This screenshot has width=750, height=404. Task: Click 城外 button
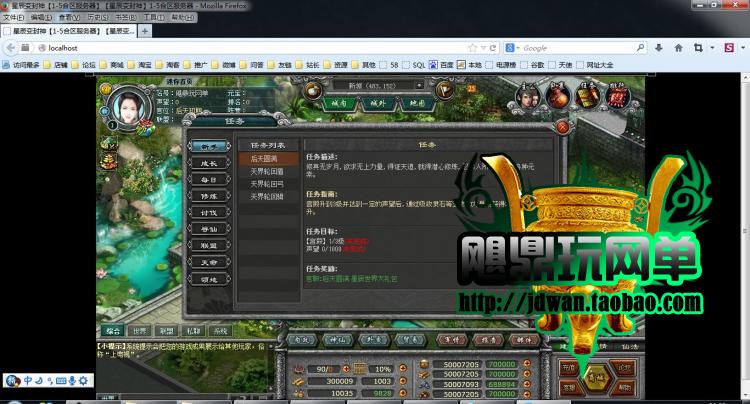click(378, 103)
